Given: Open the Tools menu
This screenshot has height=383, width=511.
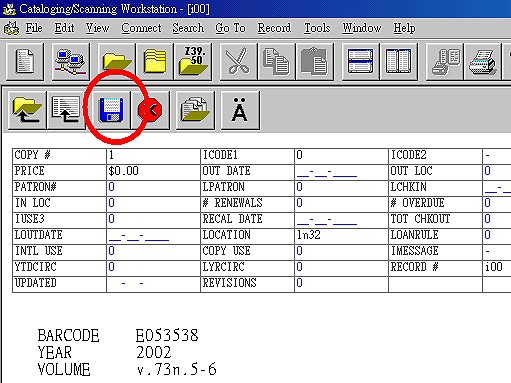Looking at the screenshot, I should pos(317,28).
